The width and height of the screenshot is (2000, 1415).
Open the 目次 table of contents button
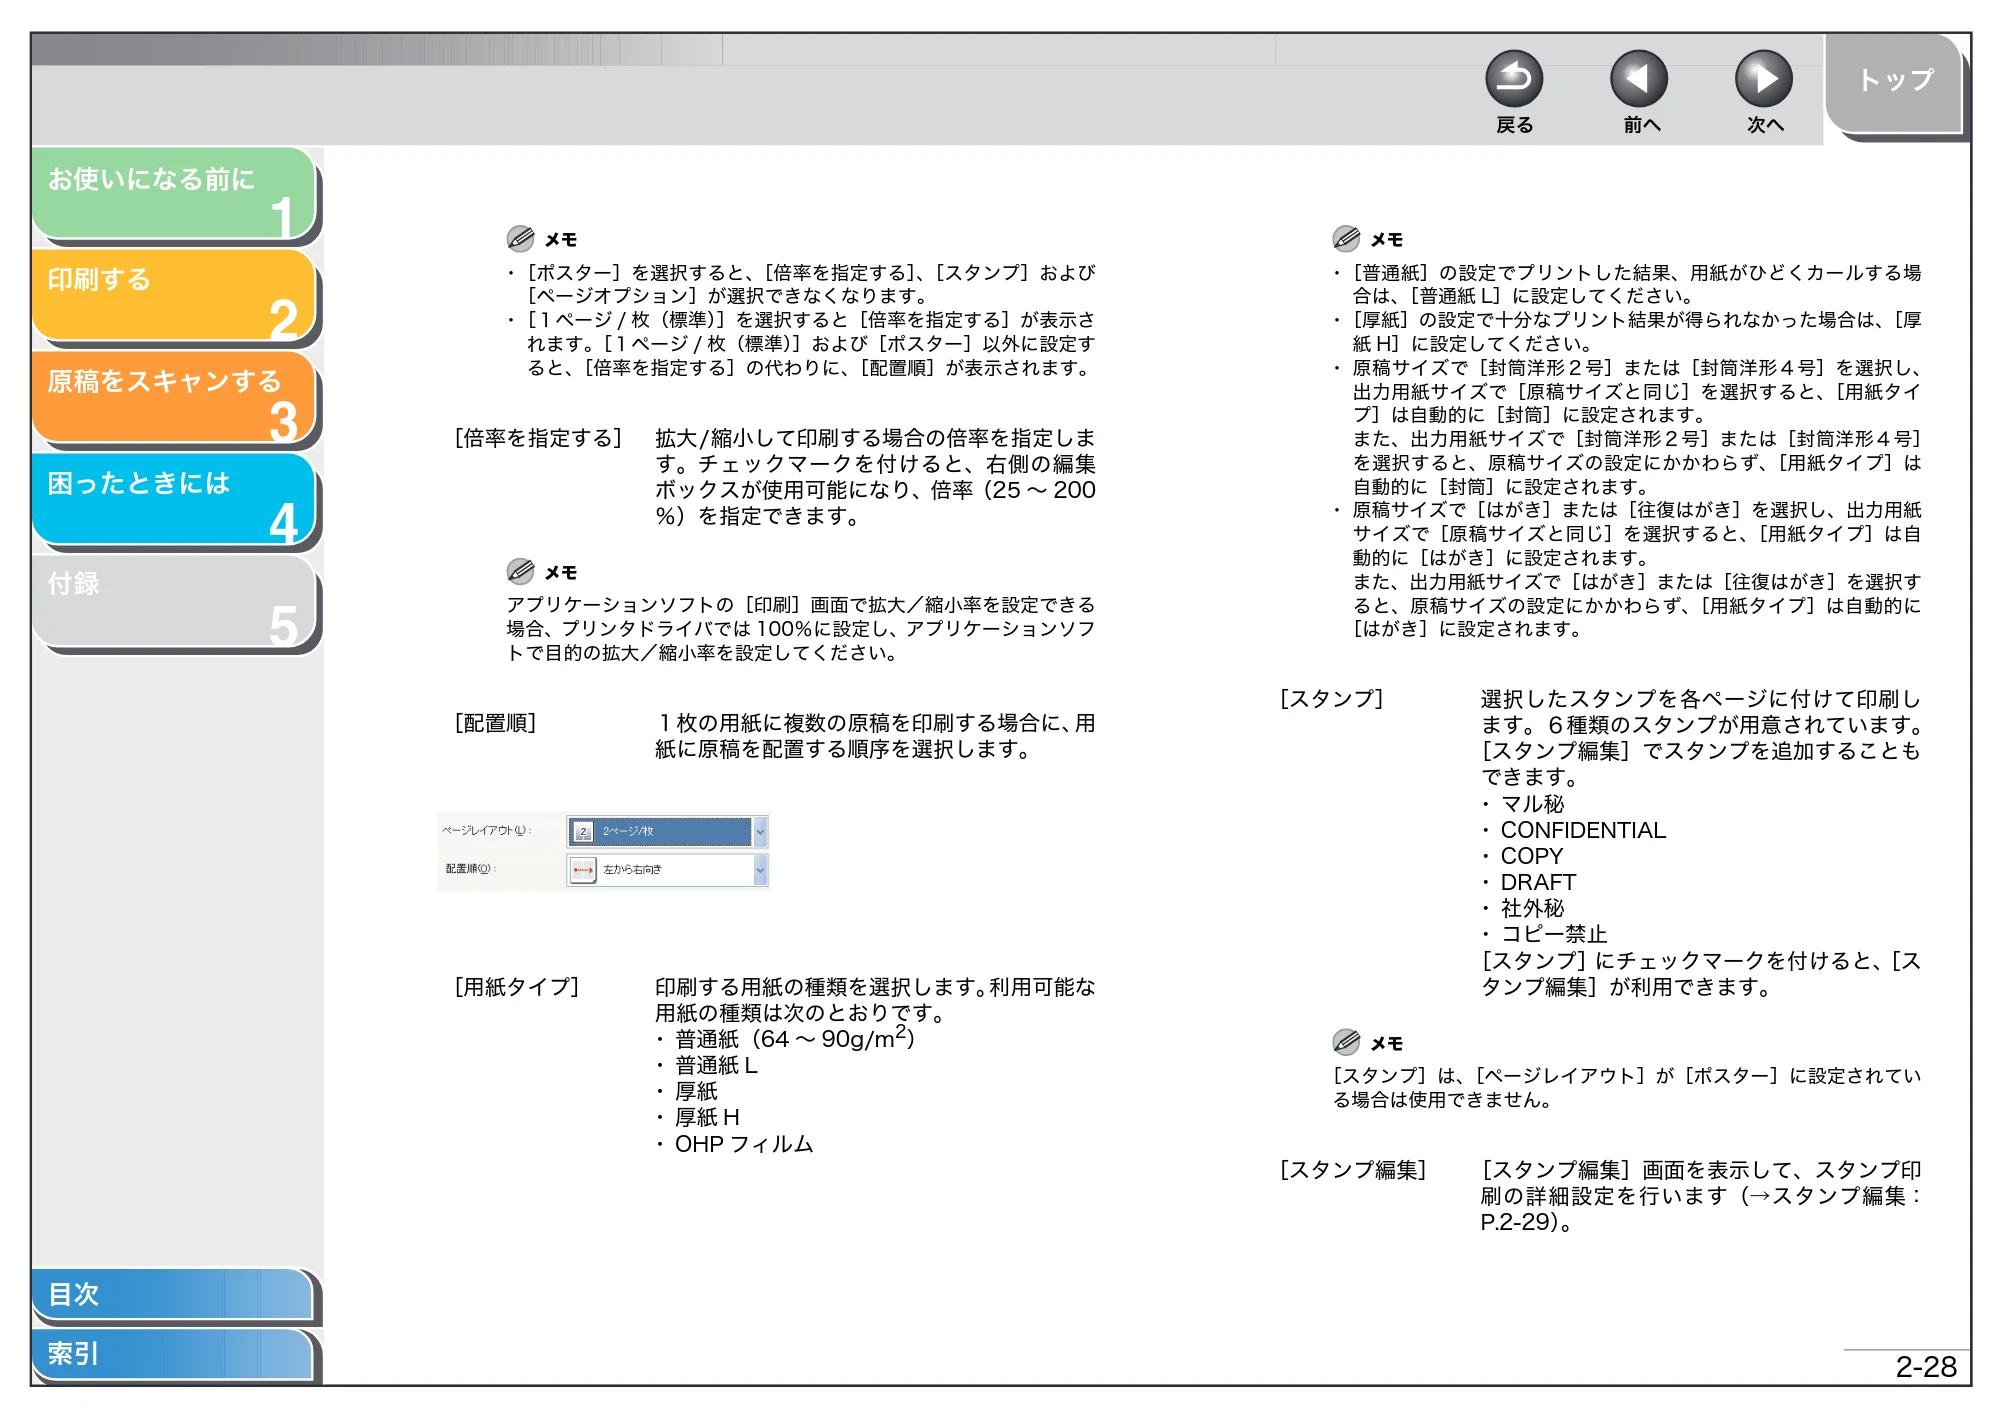coord(172,1294)
